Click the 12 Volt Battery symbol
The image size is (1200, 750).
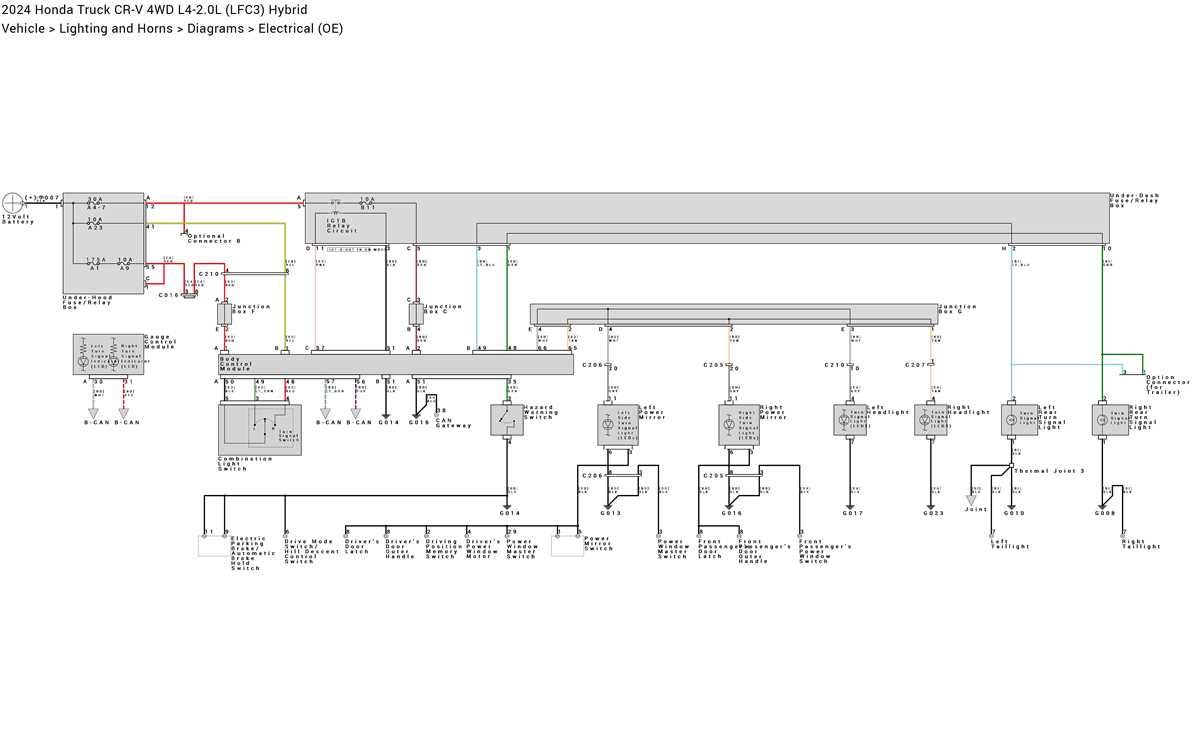point(13,203)
